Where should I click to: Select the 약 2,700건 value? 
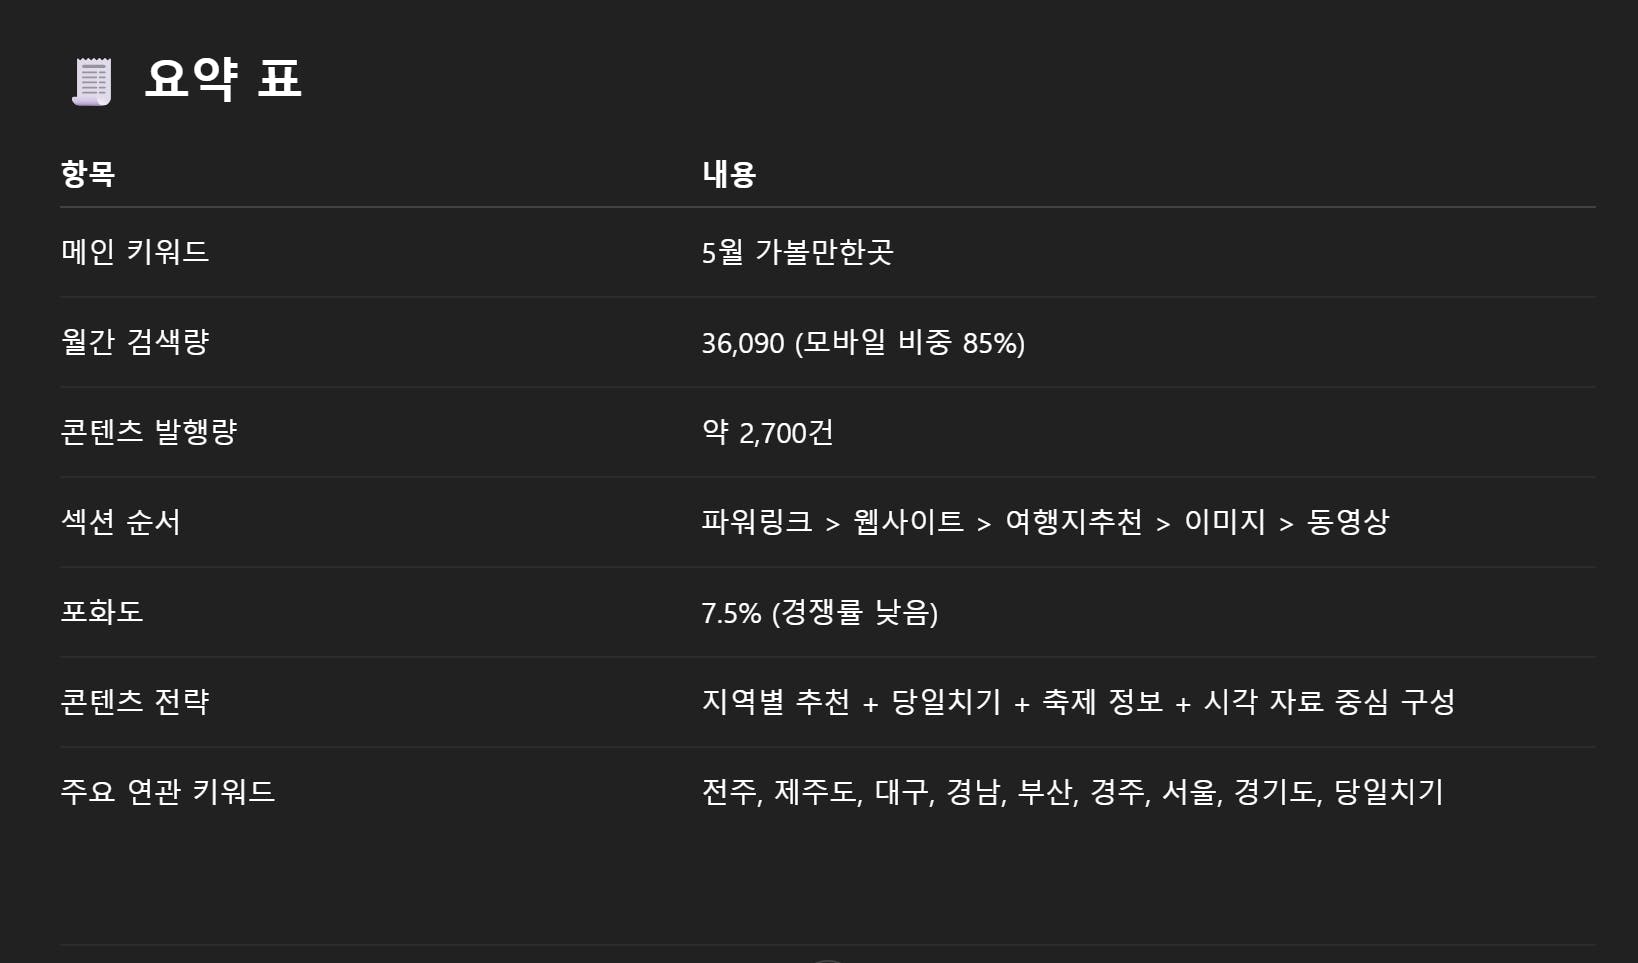[x=767, y=432]
